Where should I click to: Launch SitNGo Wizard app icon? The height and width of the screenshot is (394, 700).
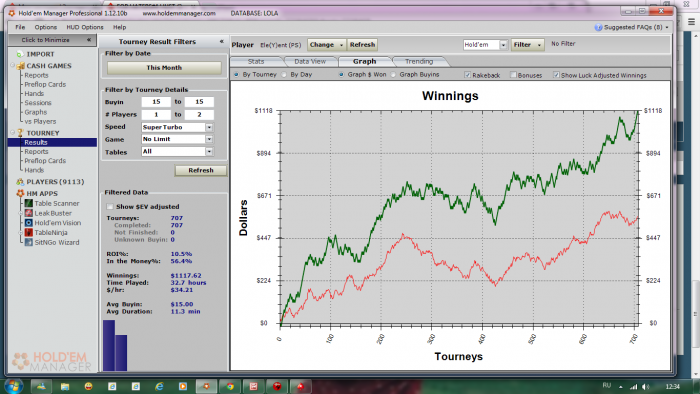pos(29,242)
